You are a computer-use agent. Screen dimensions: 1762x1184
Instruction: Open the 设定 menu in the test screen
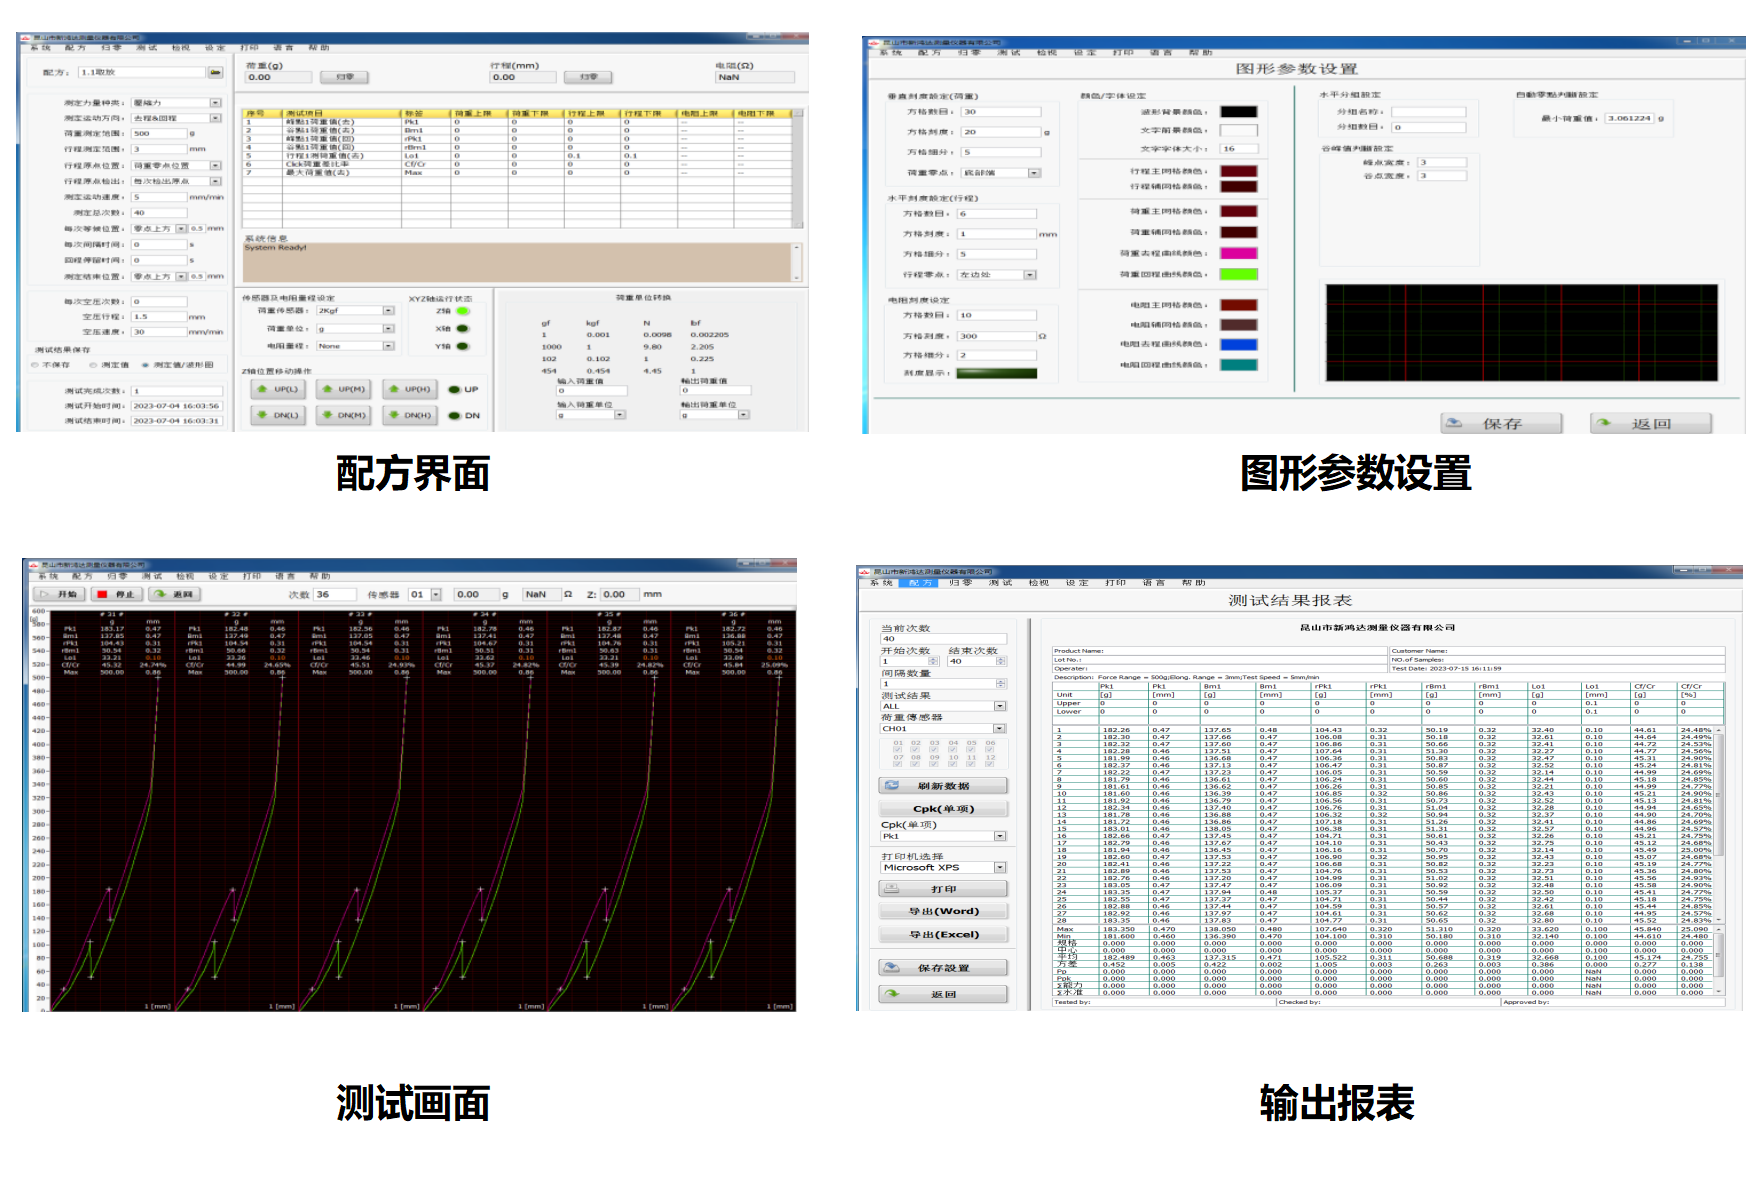point(218,576)
